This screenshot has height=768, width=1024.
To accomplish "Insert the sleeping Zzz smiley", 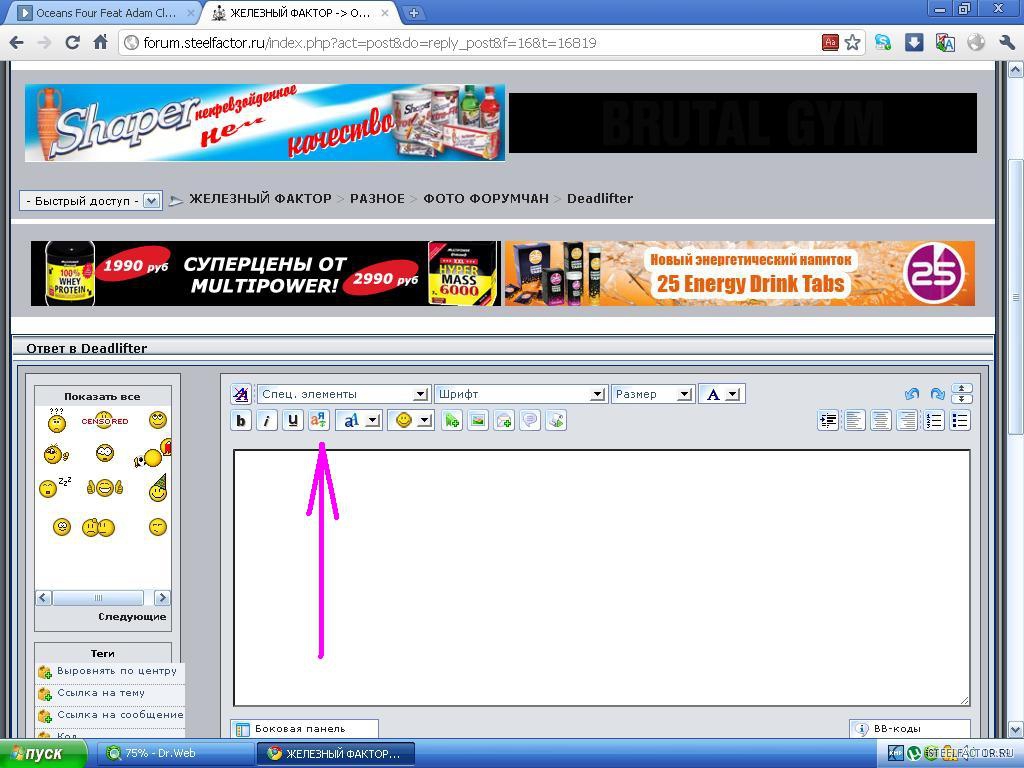I will coord(55,487).
